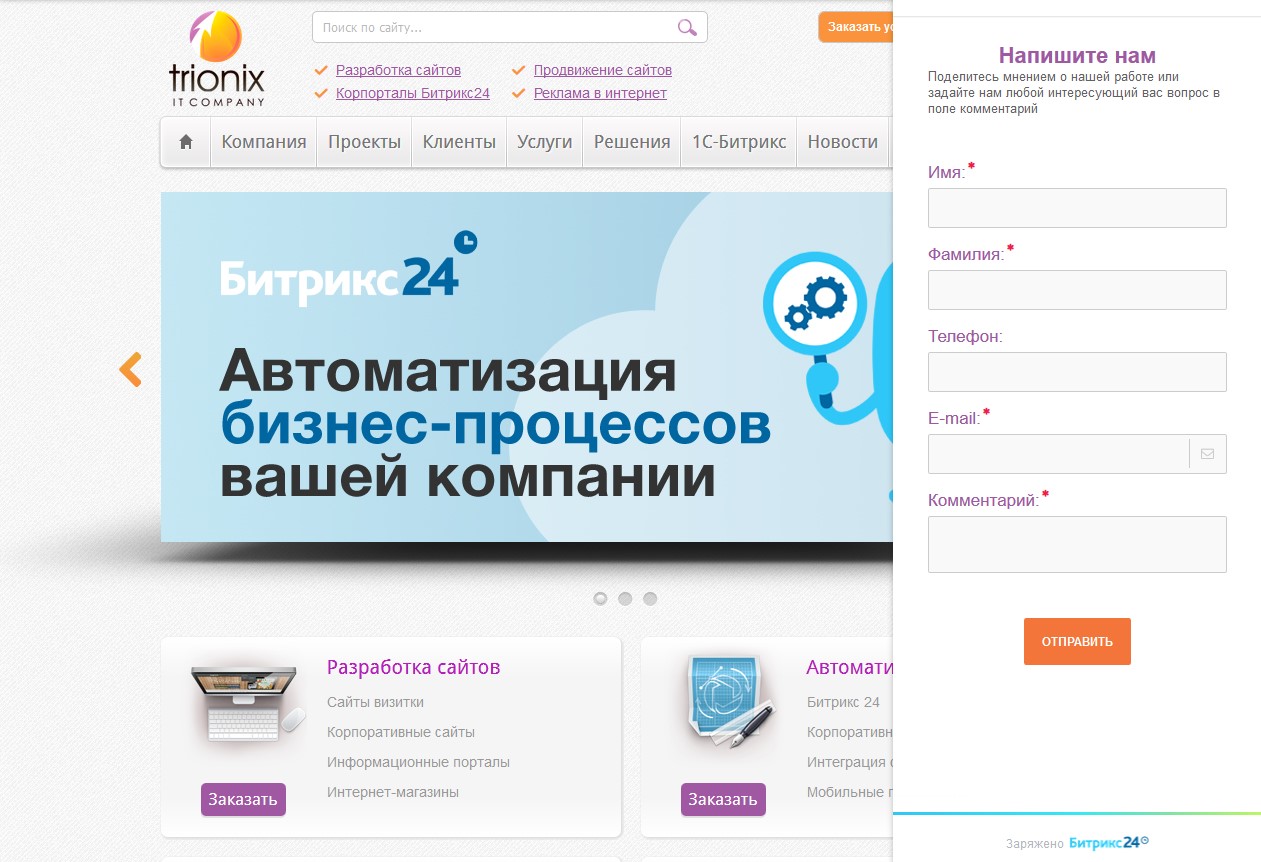Viewport: 1261px width, 862px height.
Task: Focus the Имя input field
Action: [1077, 208]
